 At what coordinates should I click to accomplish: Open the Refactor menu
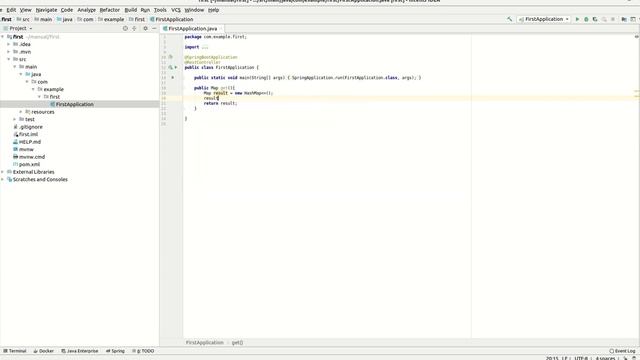(110, 10)
